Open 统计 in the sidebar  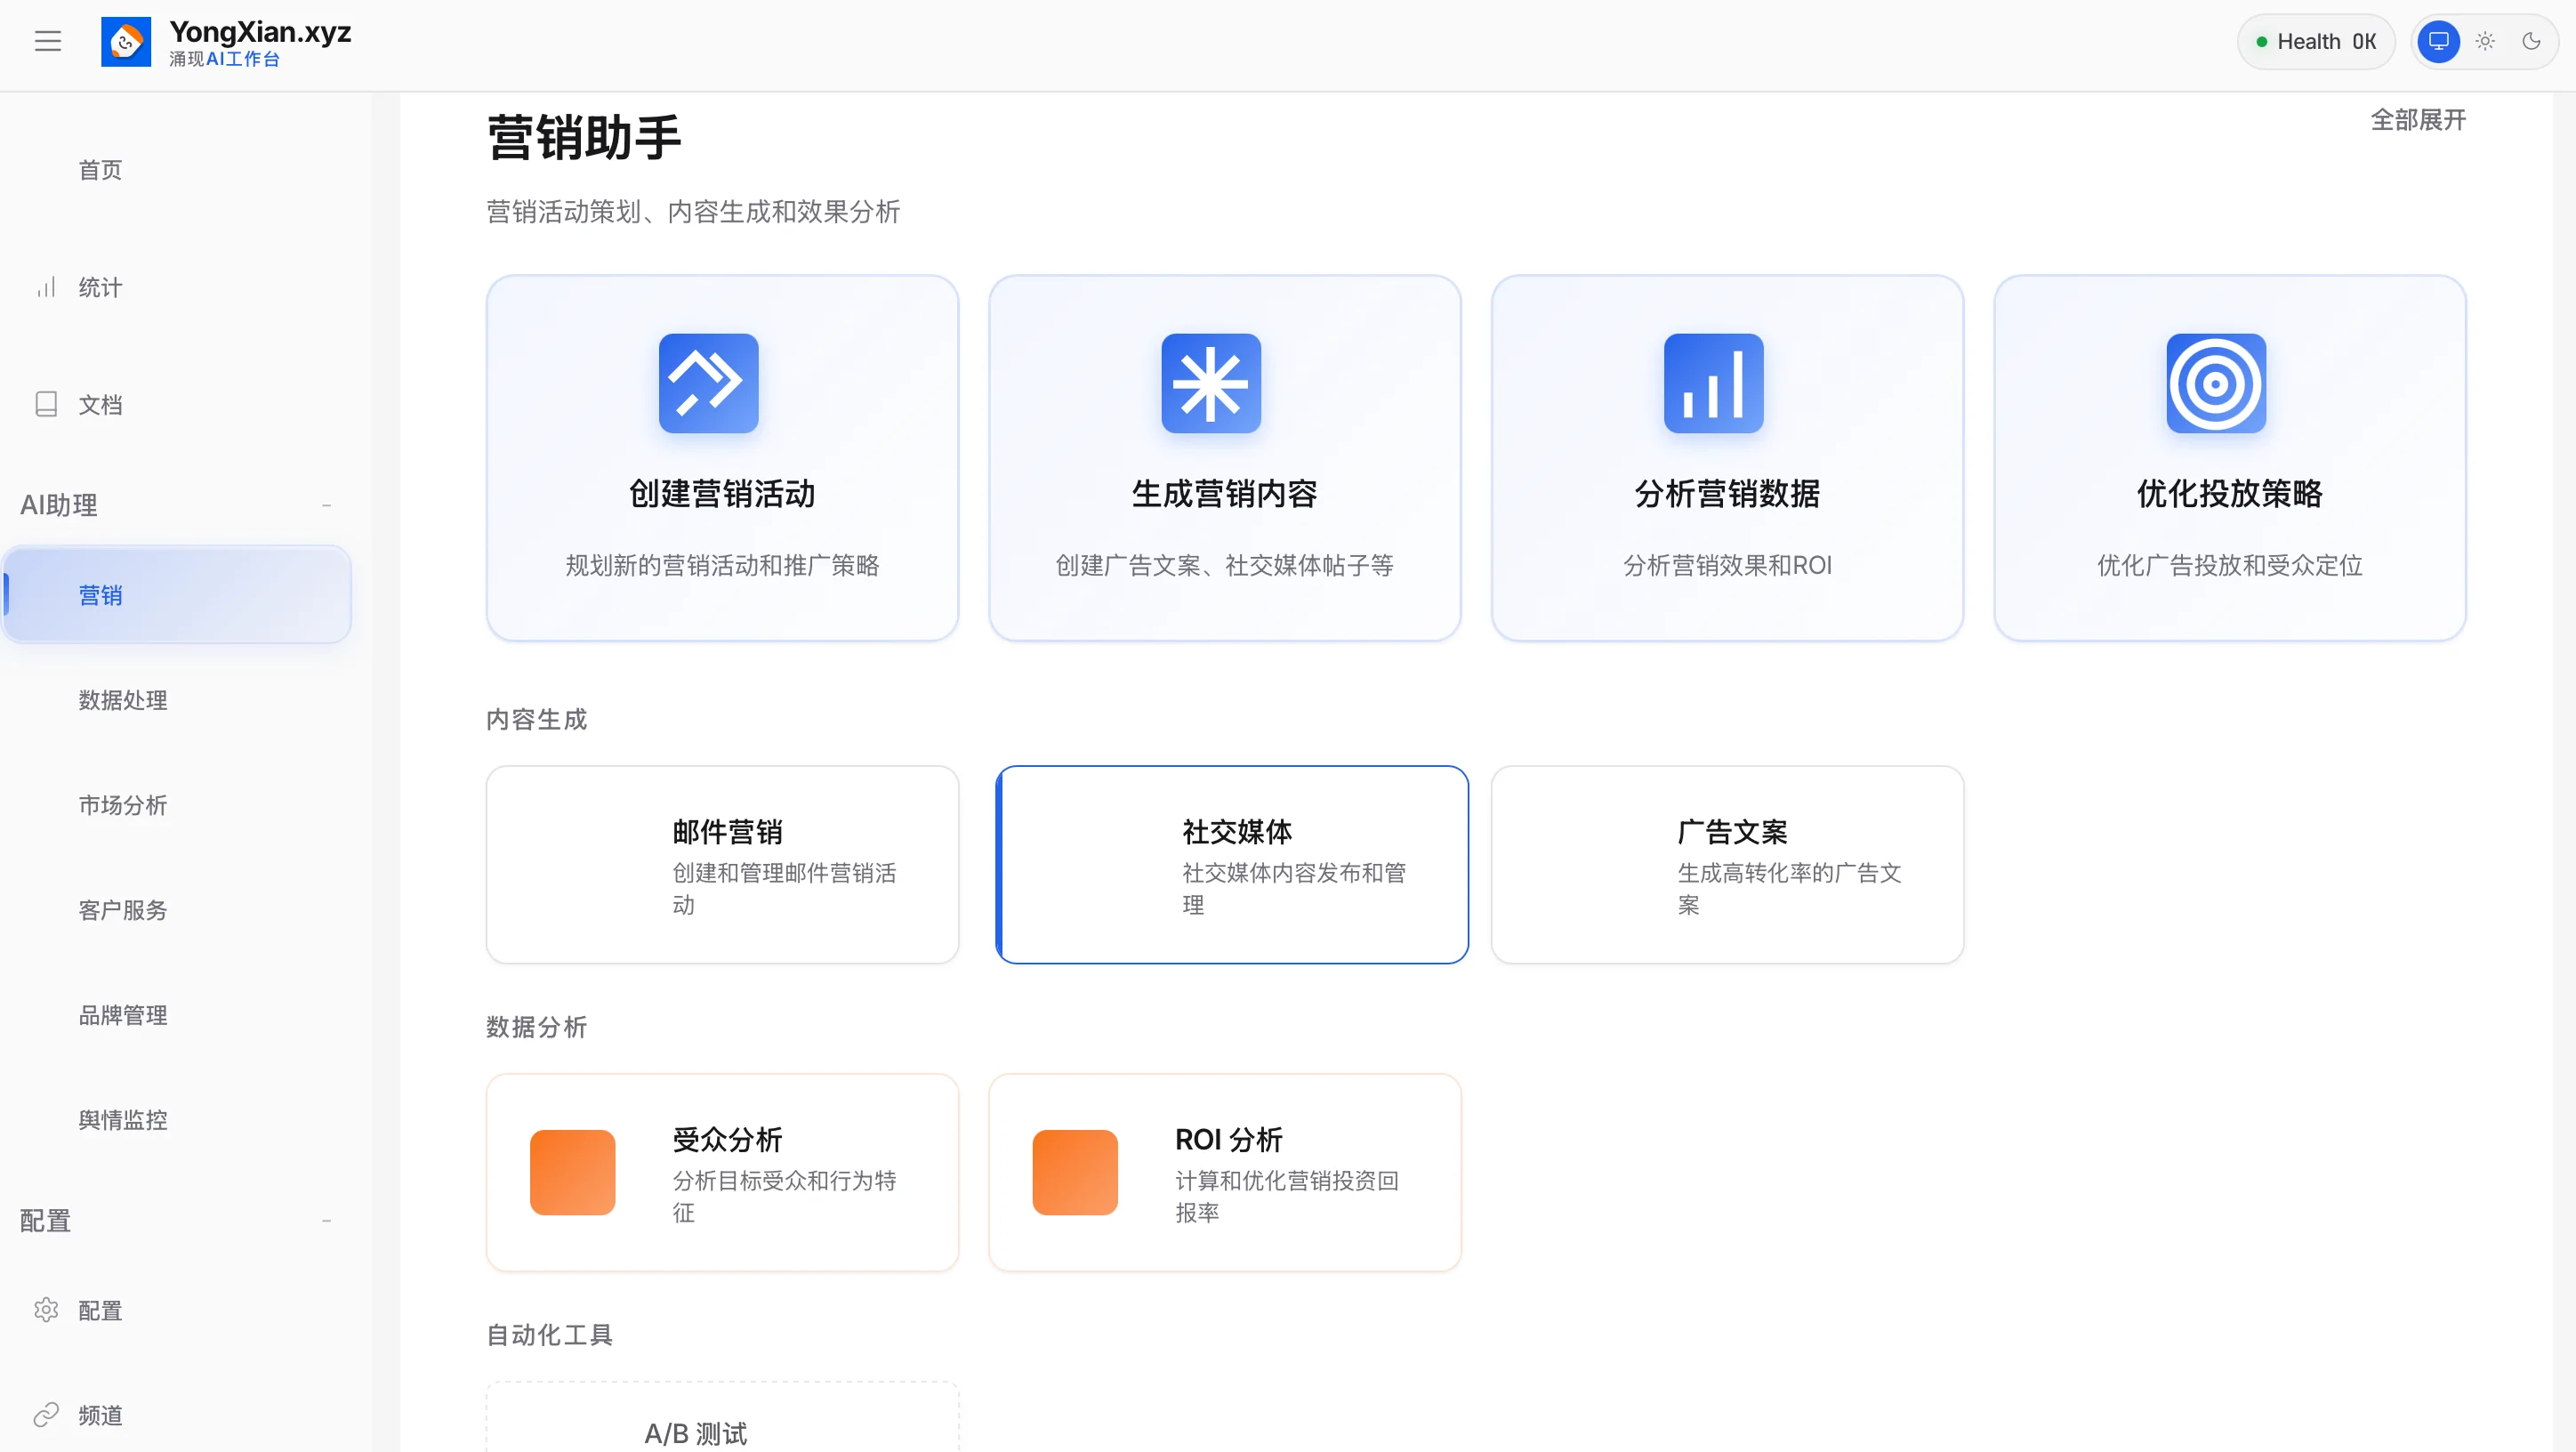100,288
